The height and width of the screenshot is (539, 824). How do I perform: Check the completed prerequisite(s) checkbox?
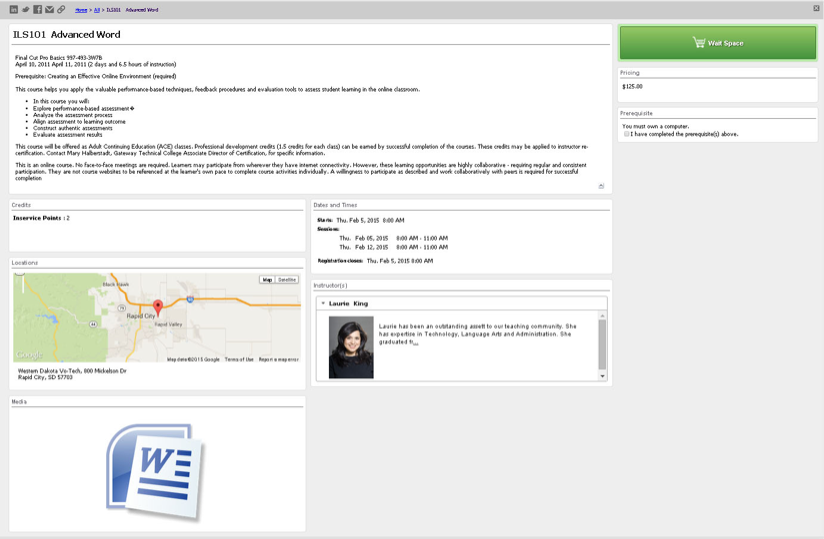(626, 134)
